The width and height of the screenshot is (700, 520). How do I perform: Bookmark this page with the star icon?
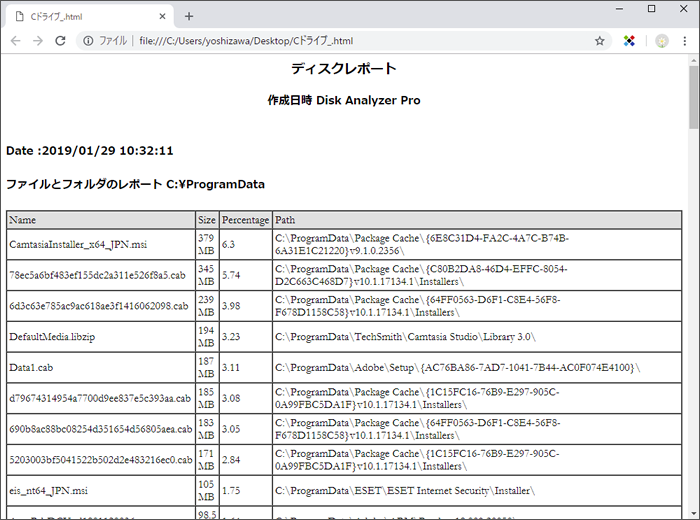pos(600,41)
